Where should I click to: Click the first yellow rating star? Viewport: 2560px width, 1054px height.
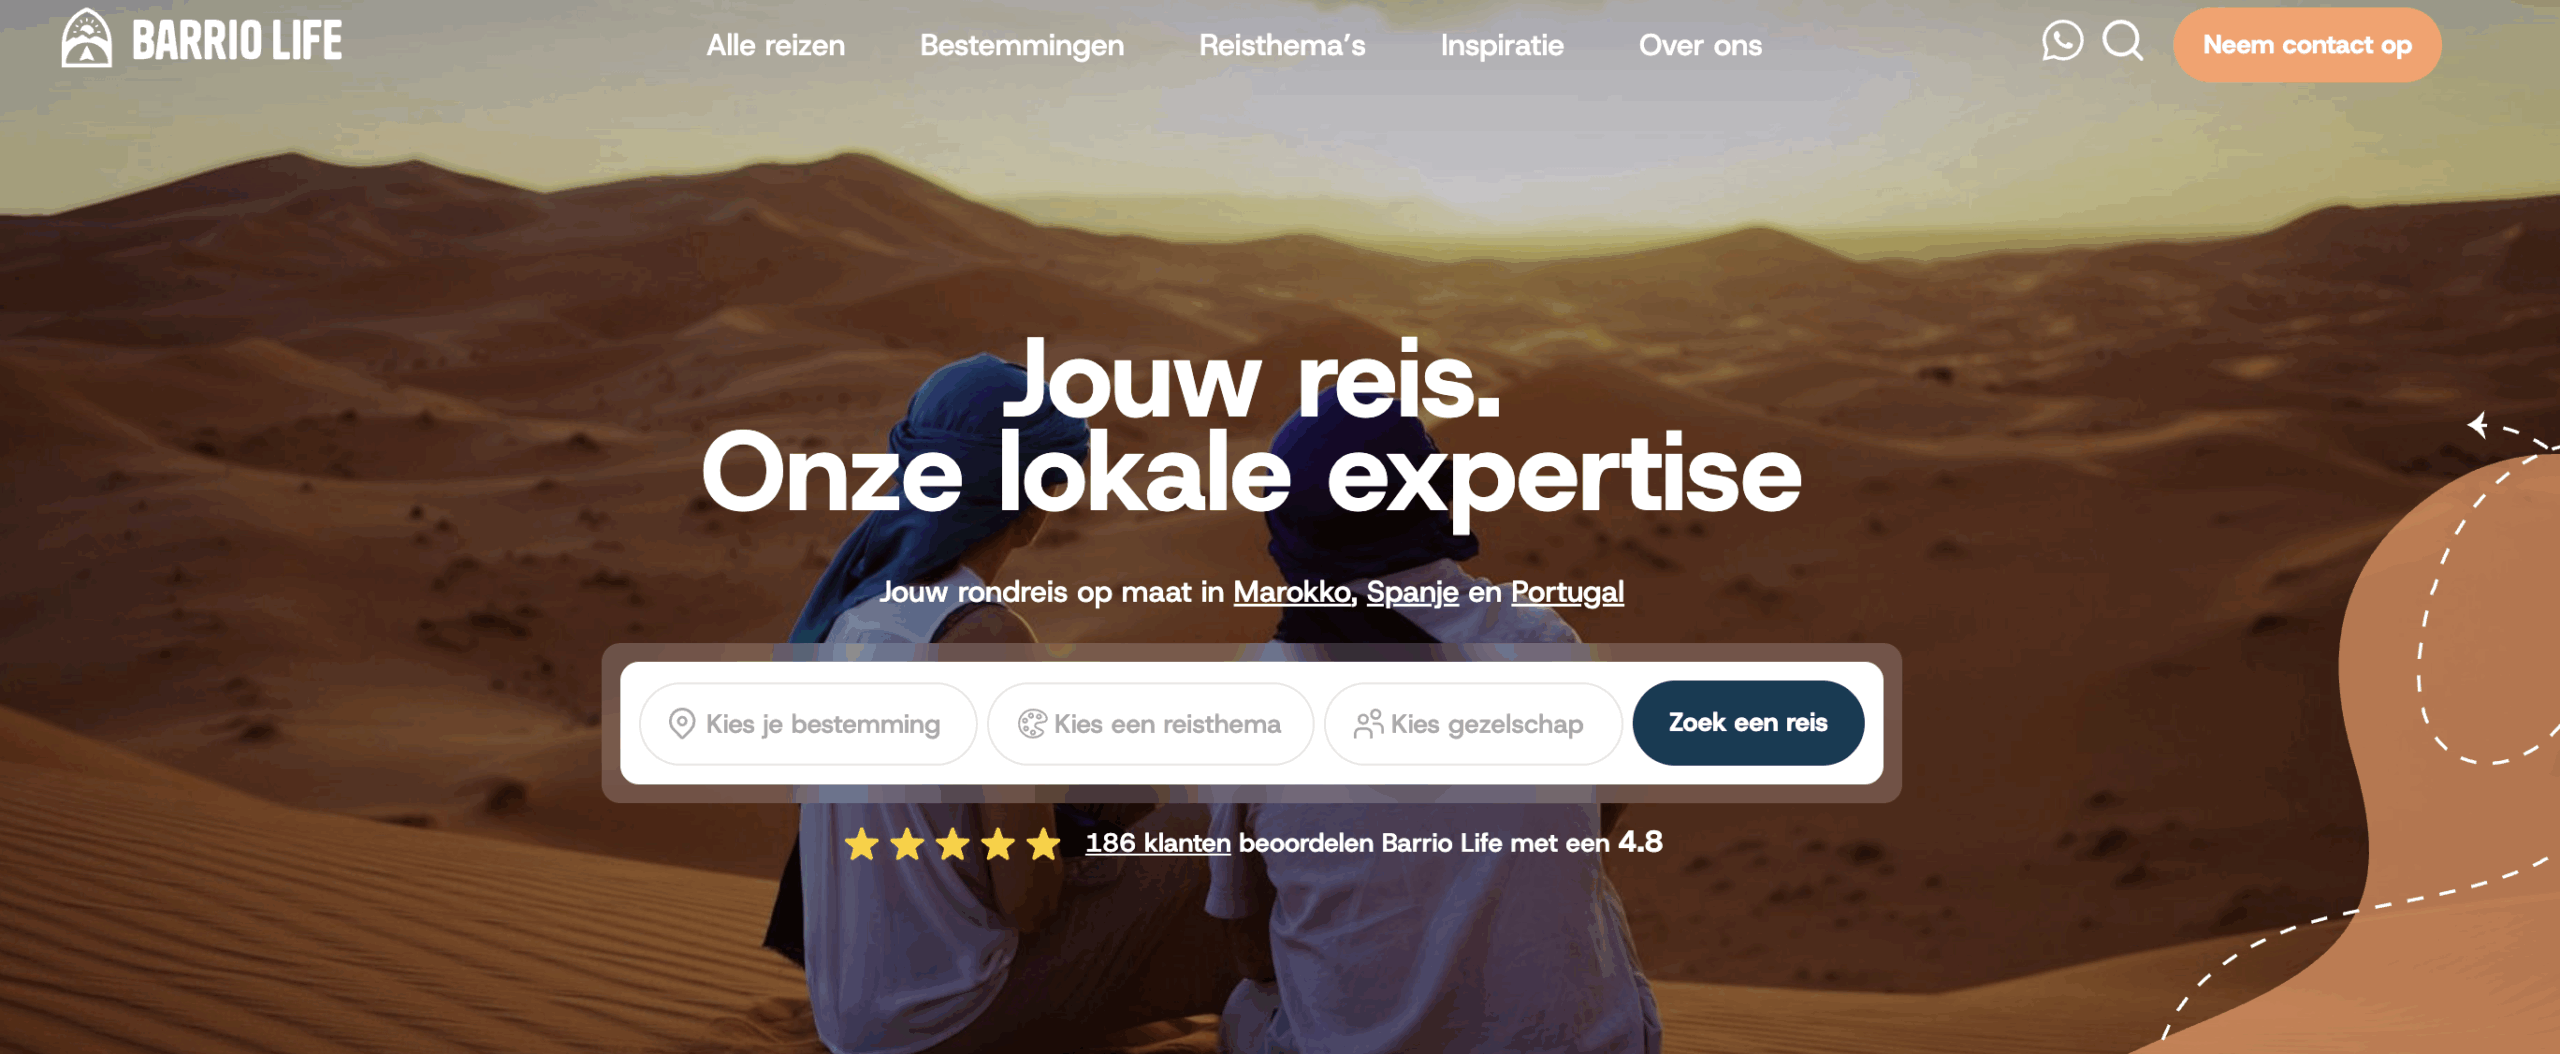(x=861, y=844)
